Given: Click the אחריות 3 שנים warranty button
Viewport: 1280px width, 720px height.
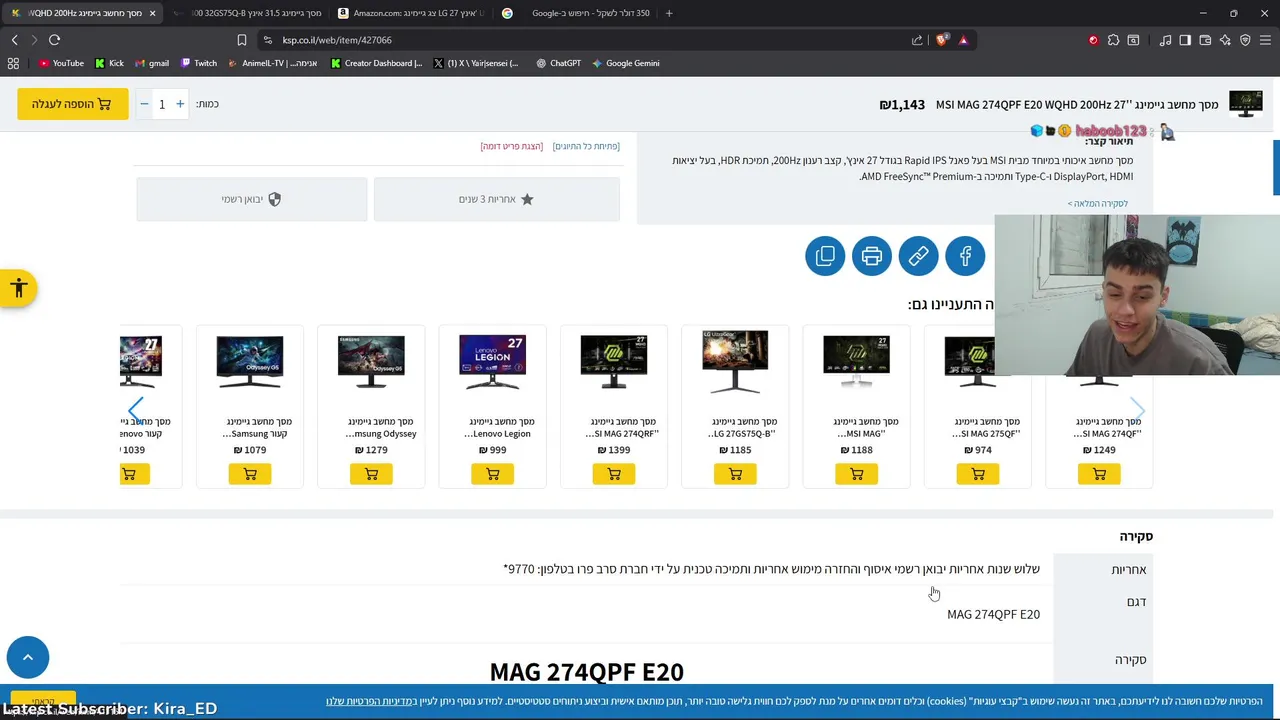Looking at the screenshot, I should pyautogui.click(x=497, y=199).
